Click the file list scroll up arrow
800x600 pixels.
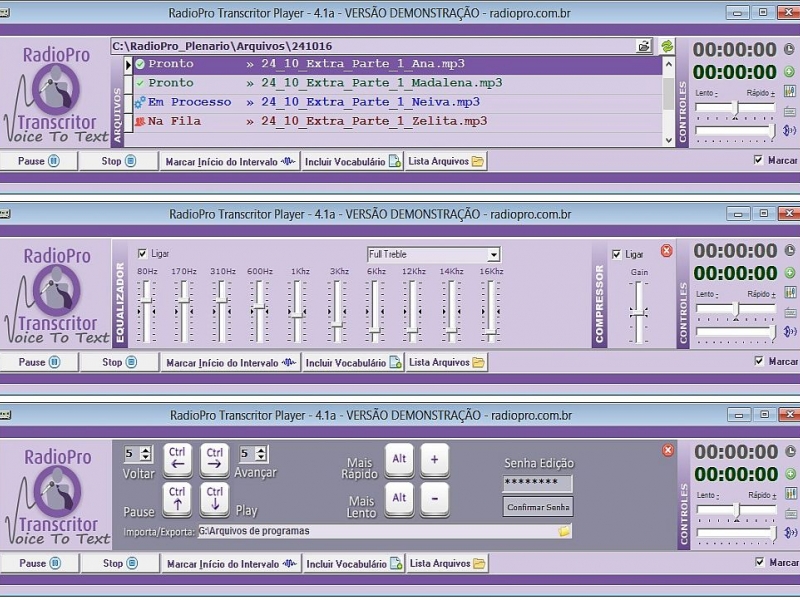[668, 64]
